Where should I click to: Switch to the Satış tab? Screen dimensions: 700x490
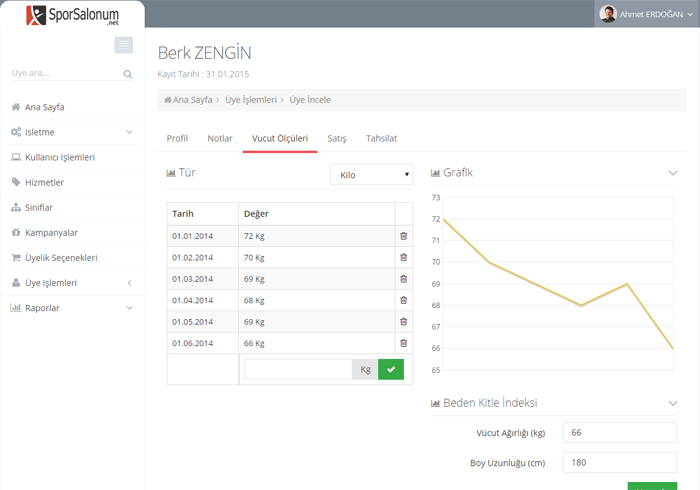(x=337, y=138)
